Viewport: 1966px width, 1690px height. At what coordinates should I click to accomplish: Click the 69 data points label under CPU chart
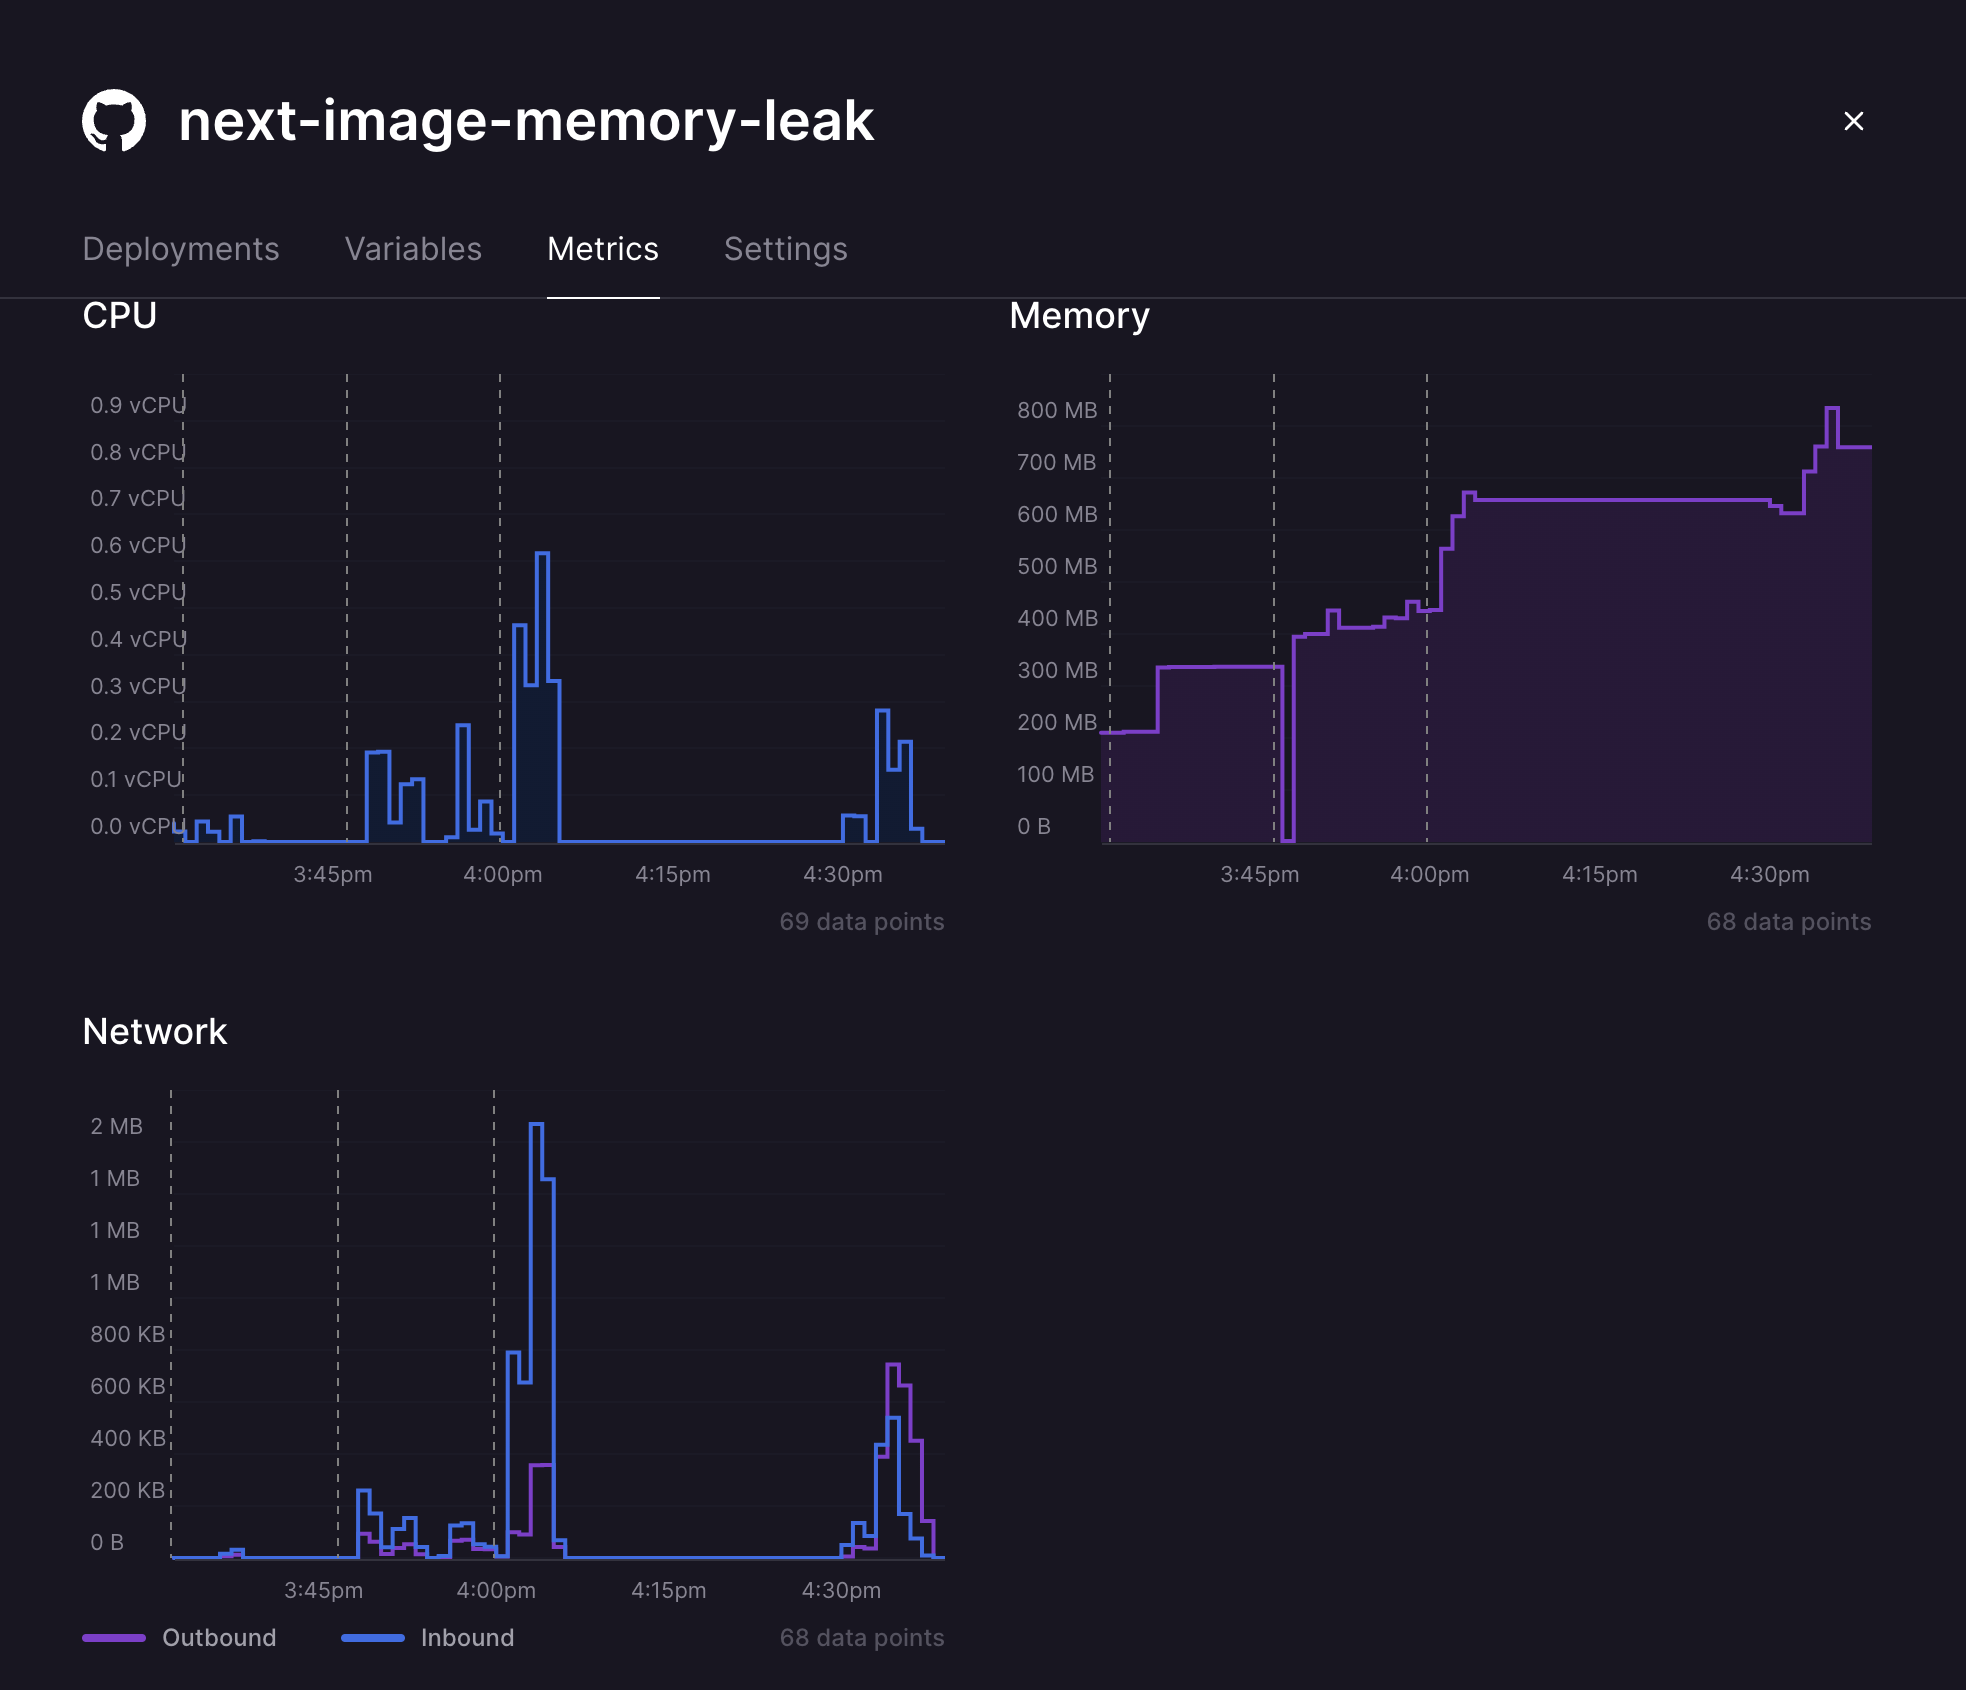pyautogui.click(x=862, y=921)
